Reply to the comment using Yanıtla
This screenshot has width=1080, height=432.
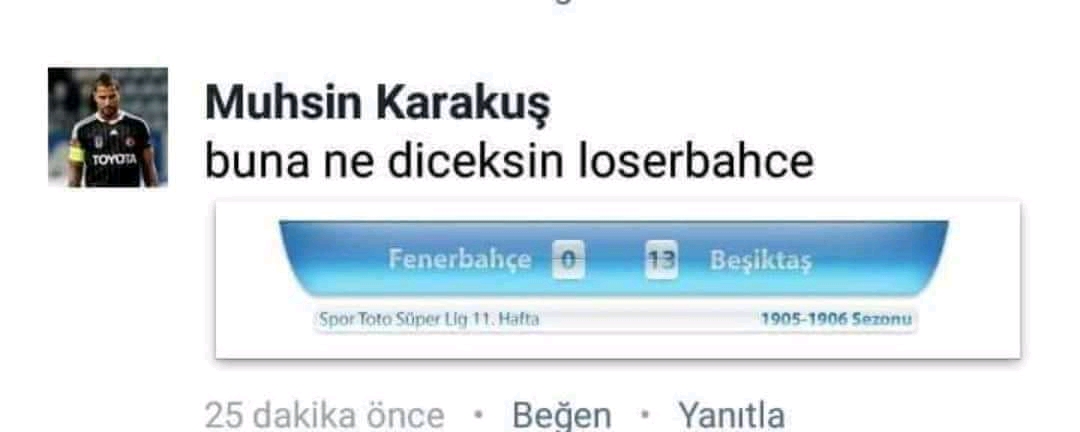pyautogui.click(x=731, y=415)
